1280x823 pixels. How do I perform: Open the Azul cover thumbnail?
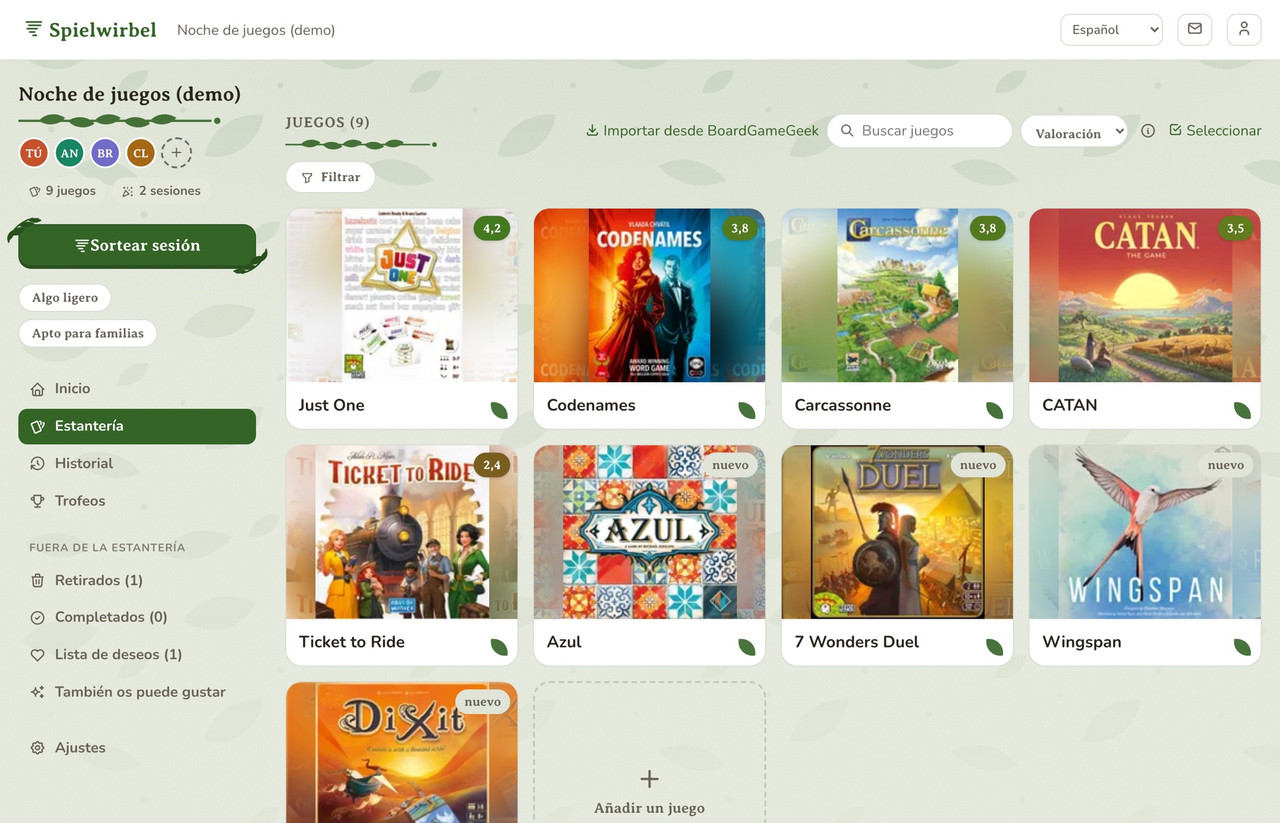point(649,532)
